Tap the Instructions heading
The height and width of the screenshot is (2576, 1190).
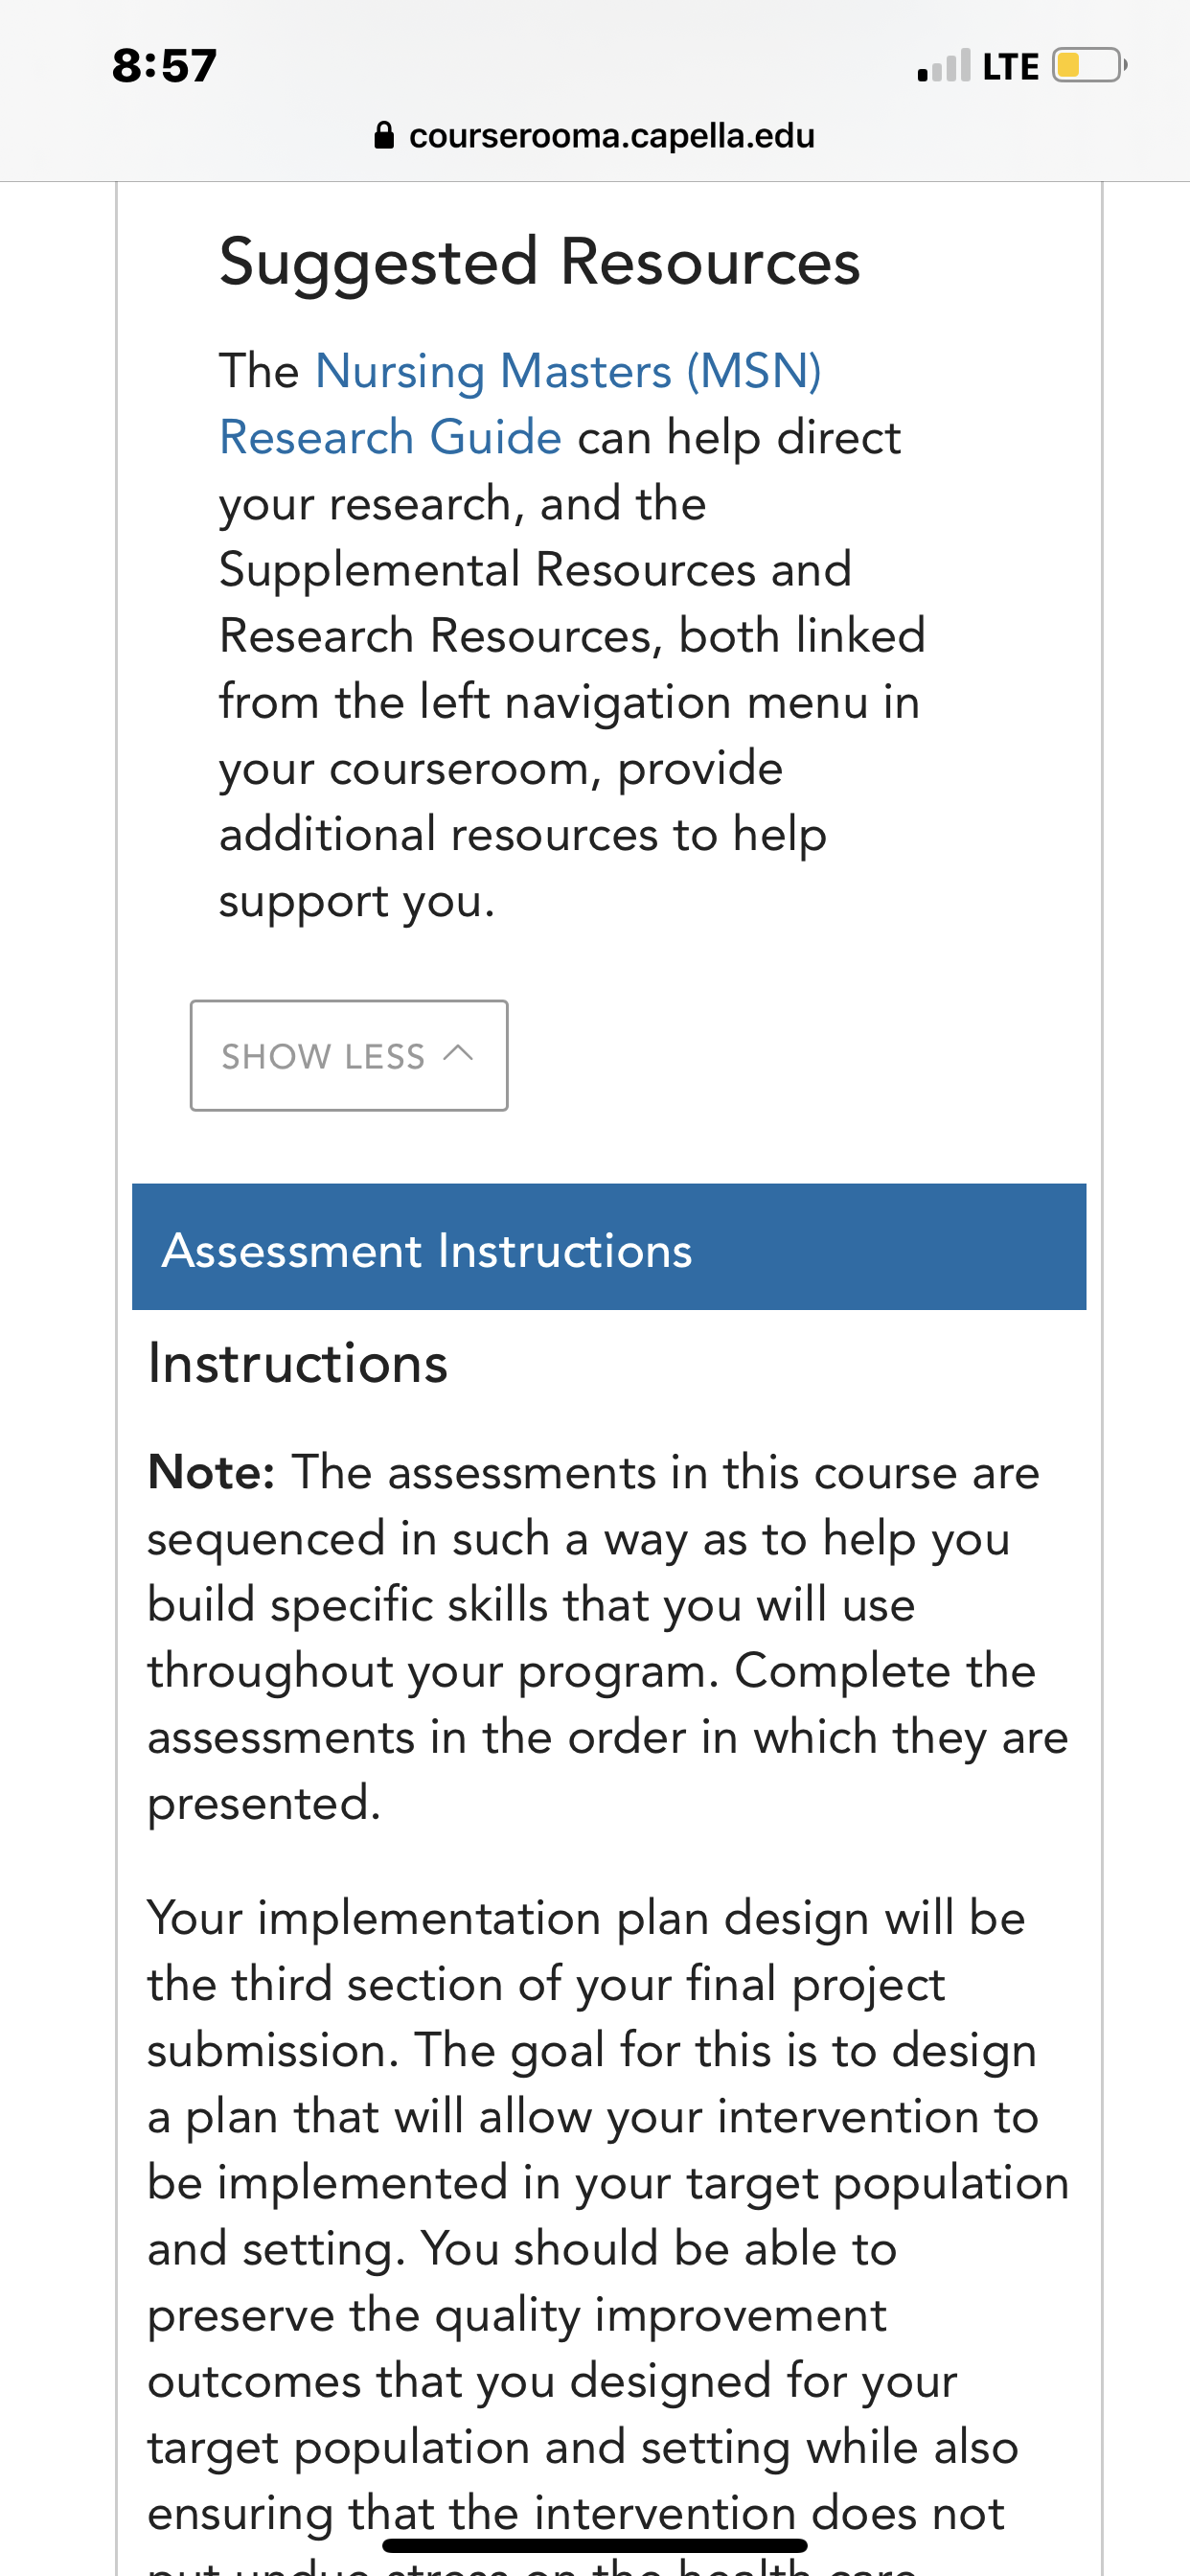[298, 1363]
